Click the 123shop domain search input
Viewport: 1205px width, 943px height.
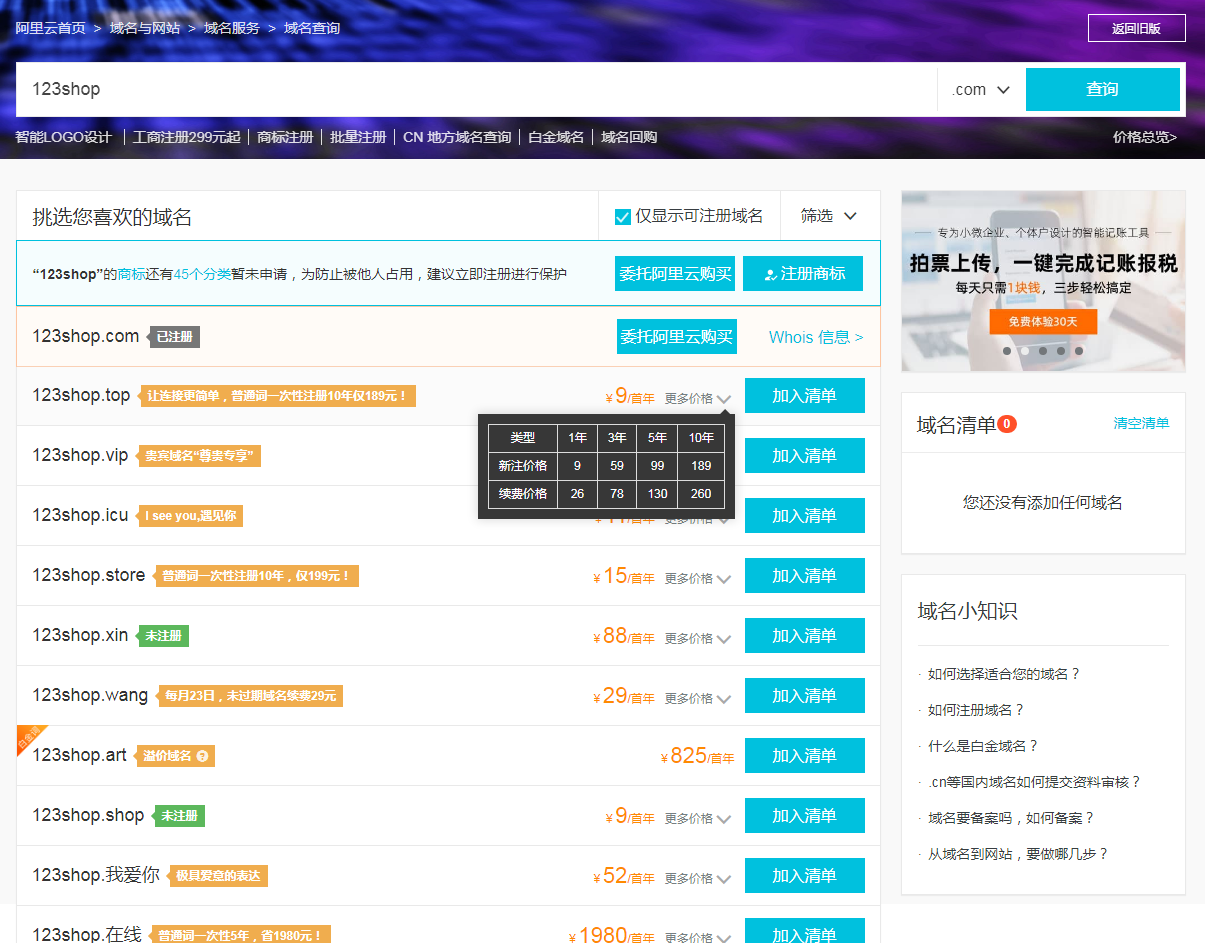(x=476, y=89)
